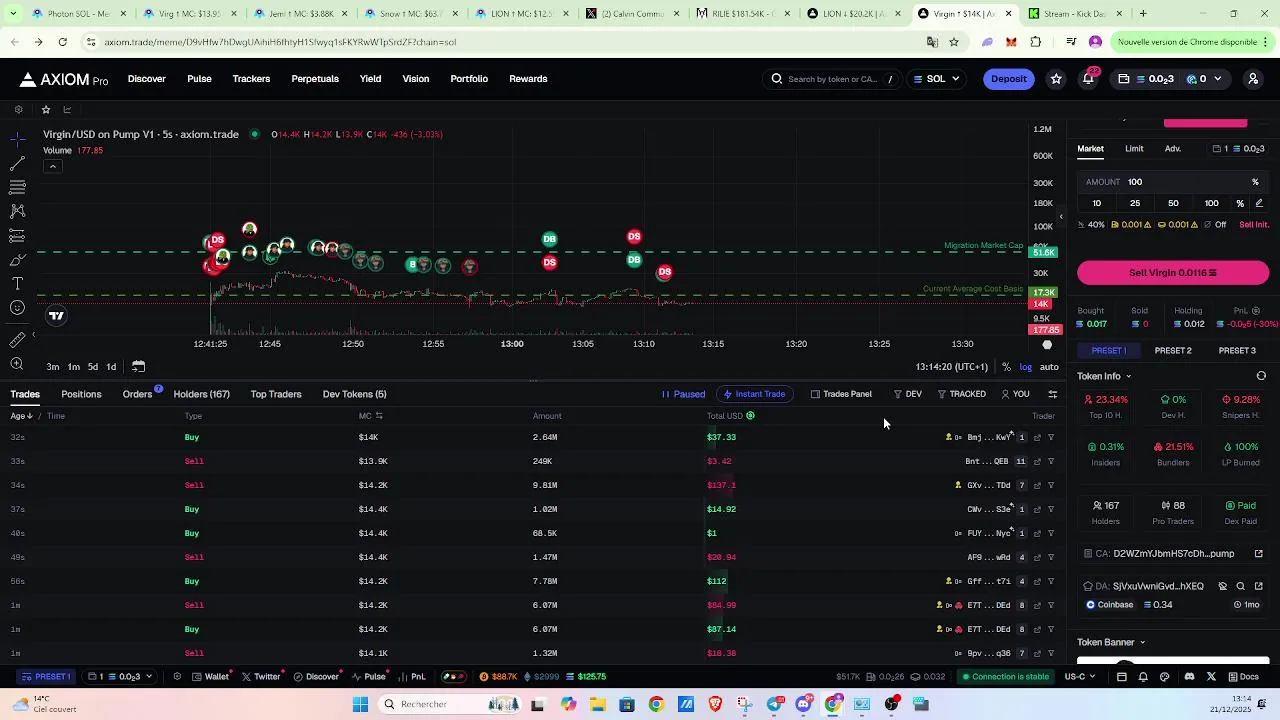The height and width of the screenshot is (720, 1280).
Task: Edit the quick sell percentage presets
Action: [x=1259, y=203]
